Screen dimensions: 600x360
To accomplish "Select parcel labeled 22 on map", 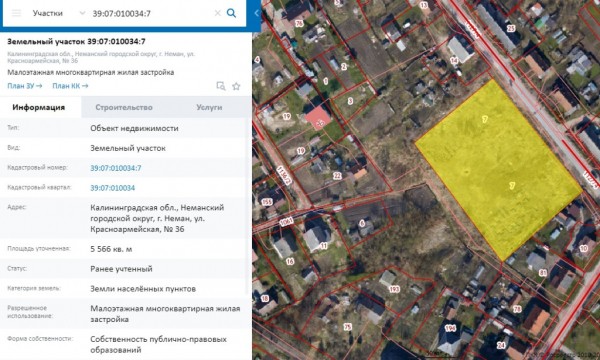I will pos(337,176).
